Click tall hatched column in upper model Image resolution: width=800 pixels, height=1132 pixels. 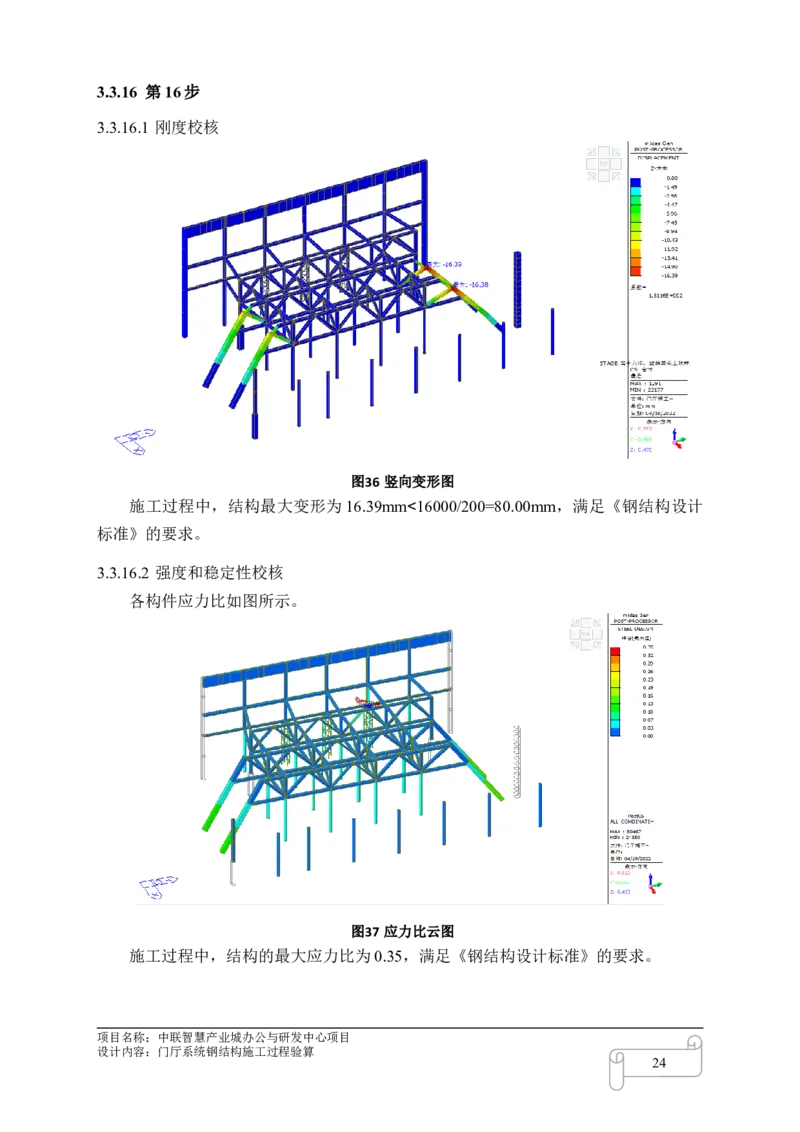tap(518, 289)
